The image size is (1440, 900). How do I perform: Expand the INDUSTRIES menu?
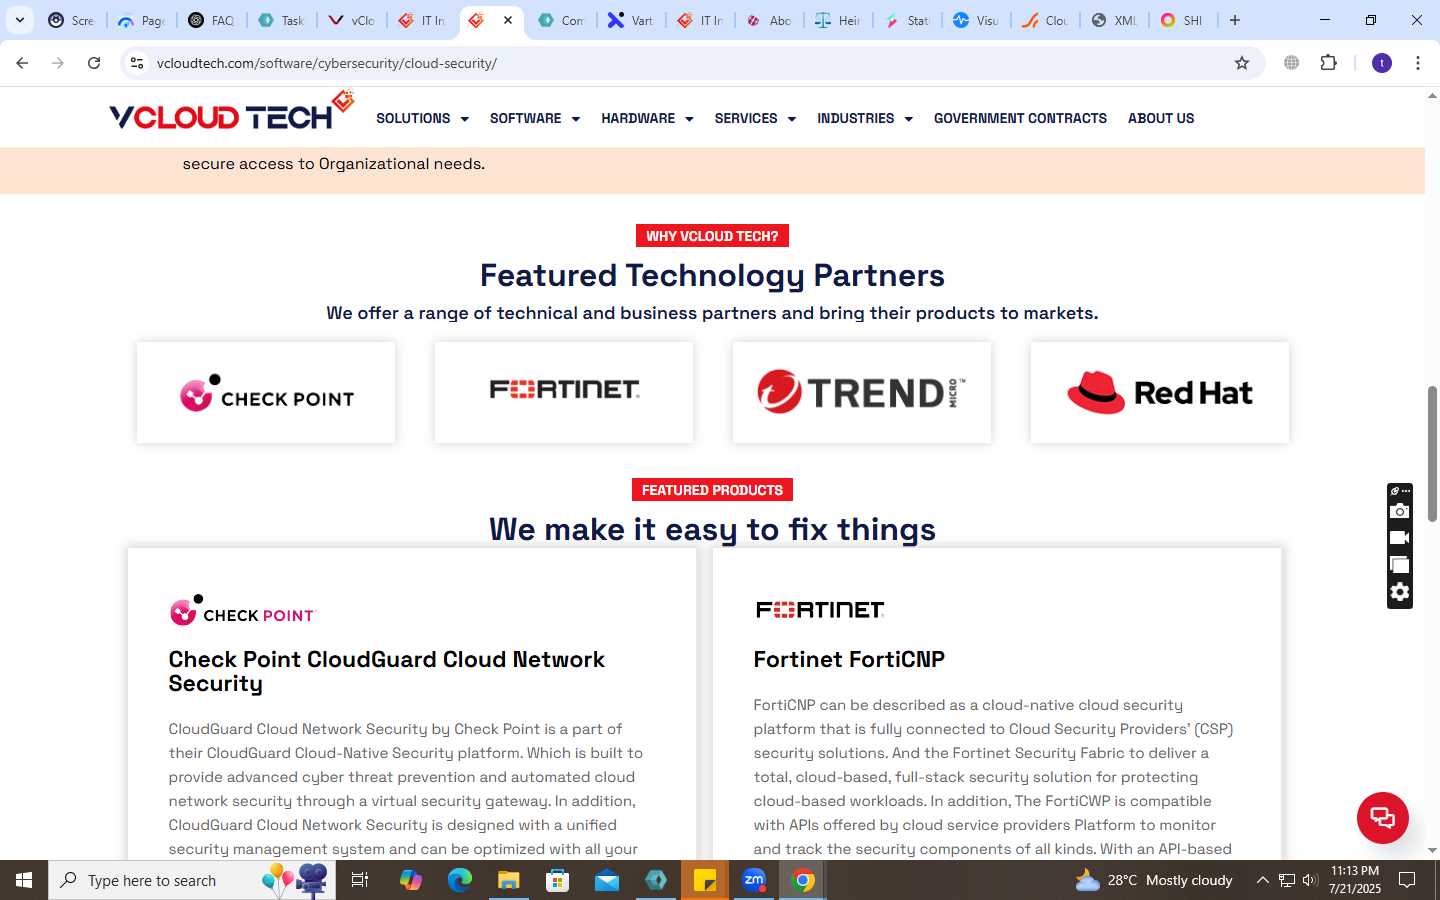[x=865, y=118]
